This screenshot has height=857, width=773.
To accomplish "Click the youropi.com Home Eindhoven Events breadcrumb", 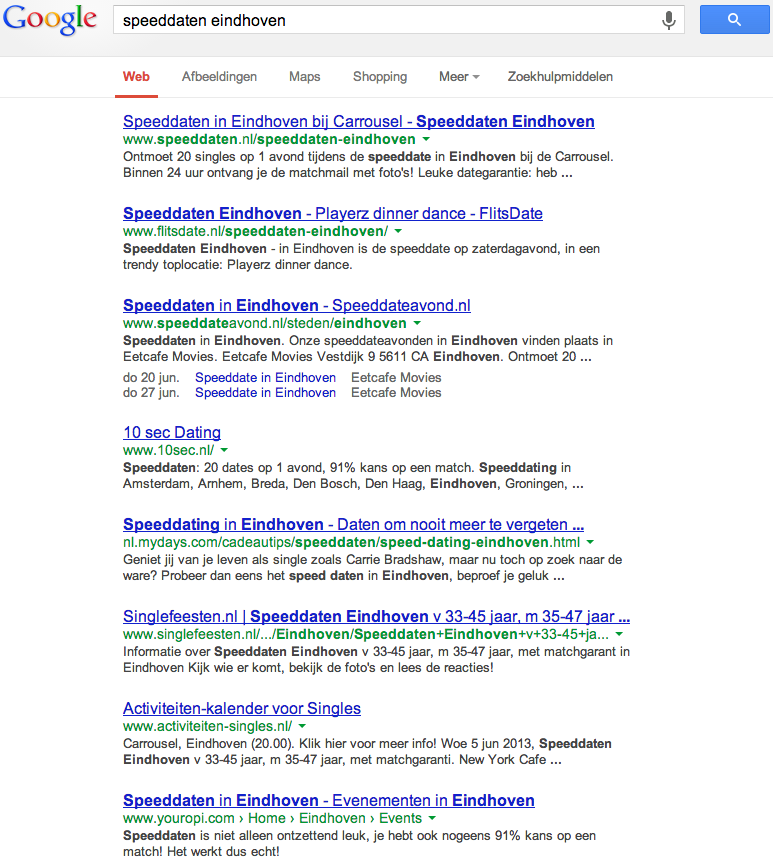I will (x=272, y=818).
